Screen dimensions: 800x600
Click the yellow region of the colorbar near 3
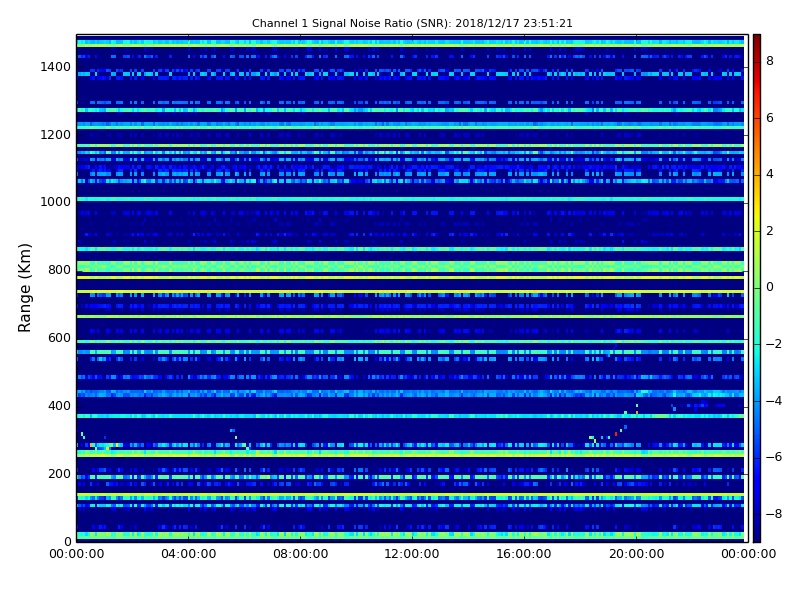click(757, 203)
